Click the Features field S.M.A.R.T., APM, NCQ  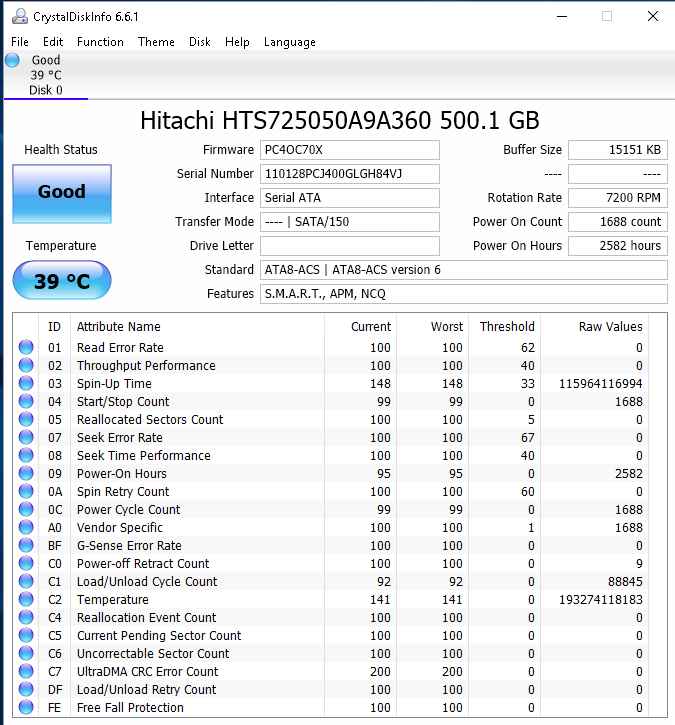coord(464,294)
